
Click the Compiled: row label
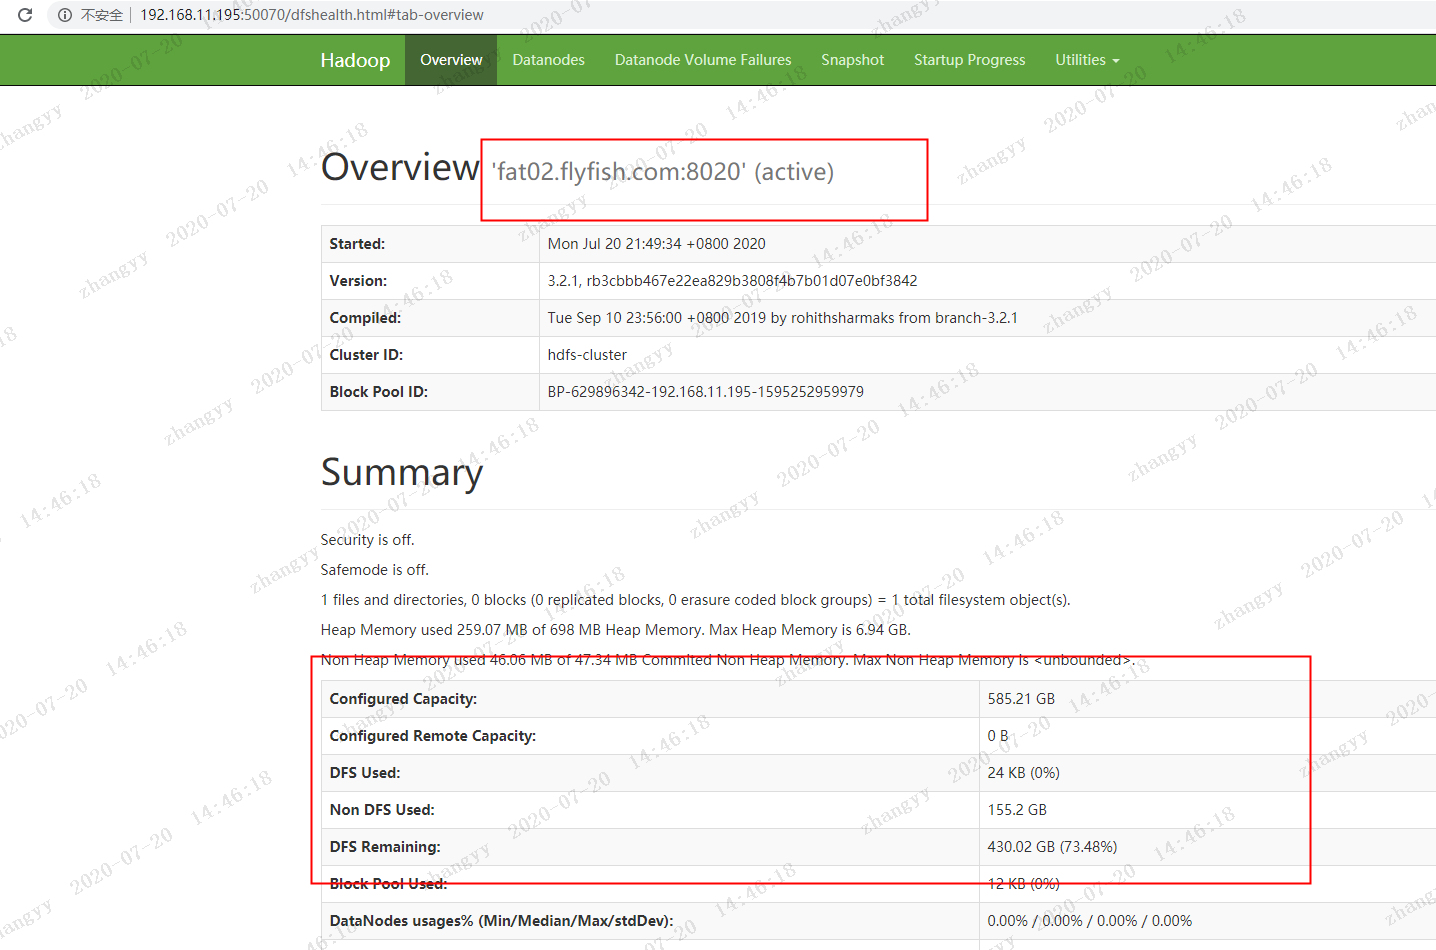pyautogui.click(x=365, y=318)
